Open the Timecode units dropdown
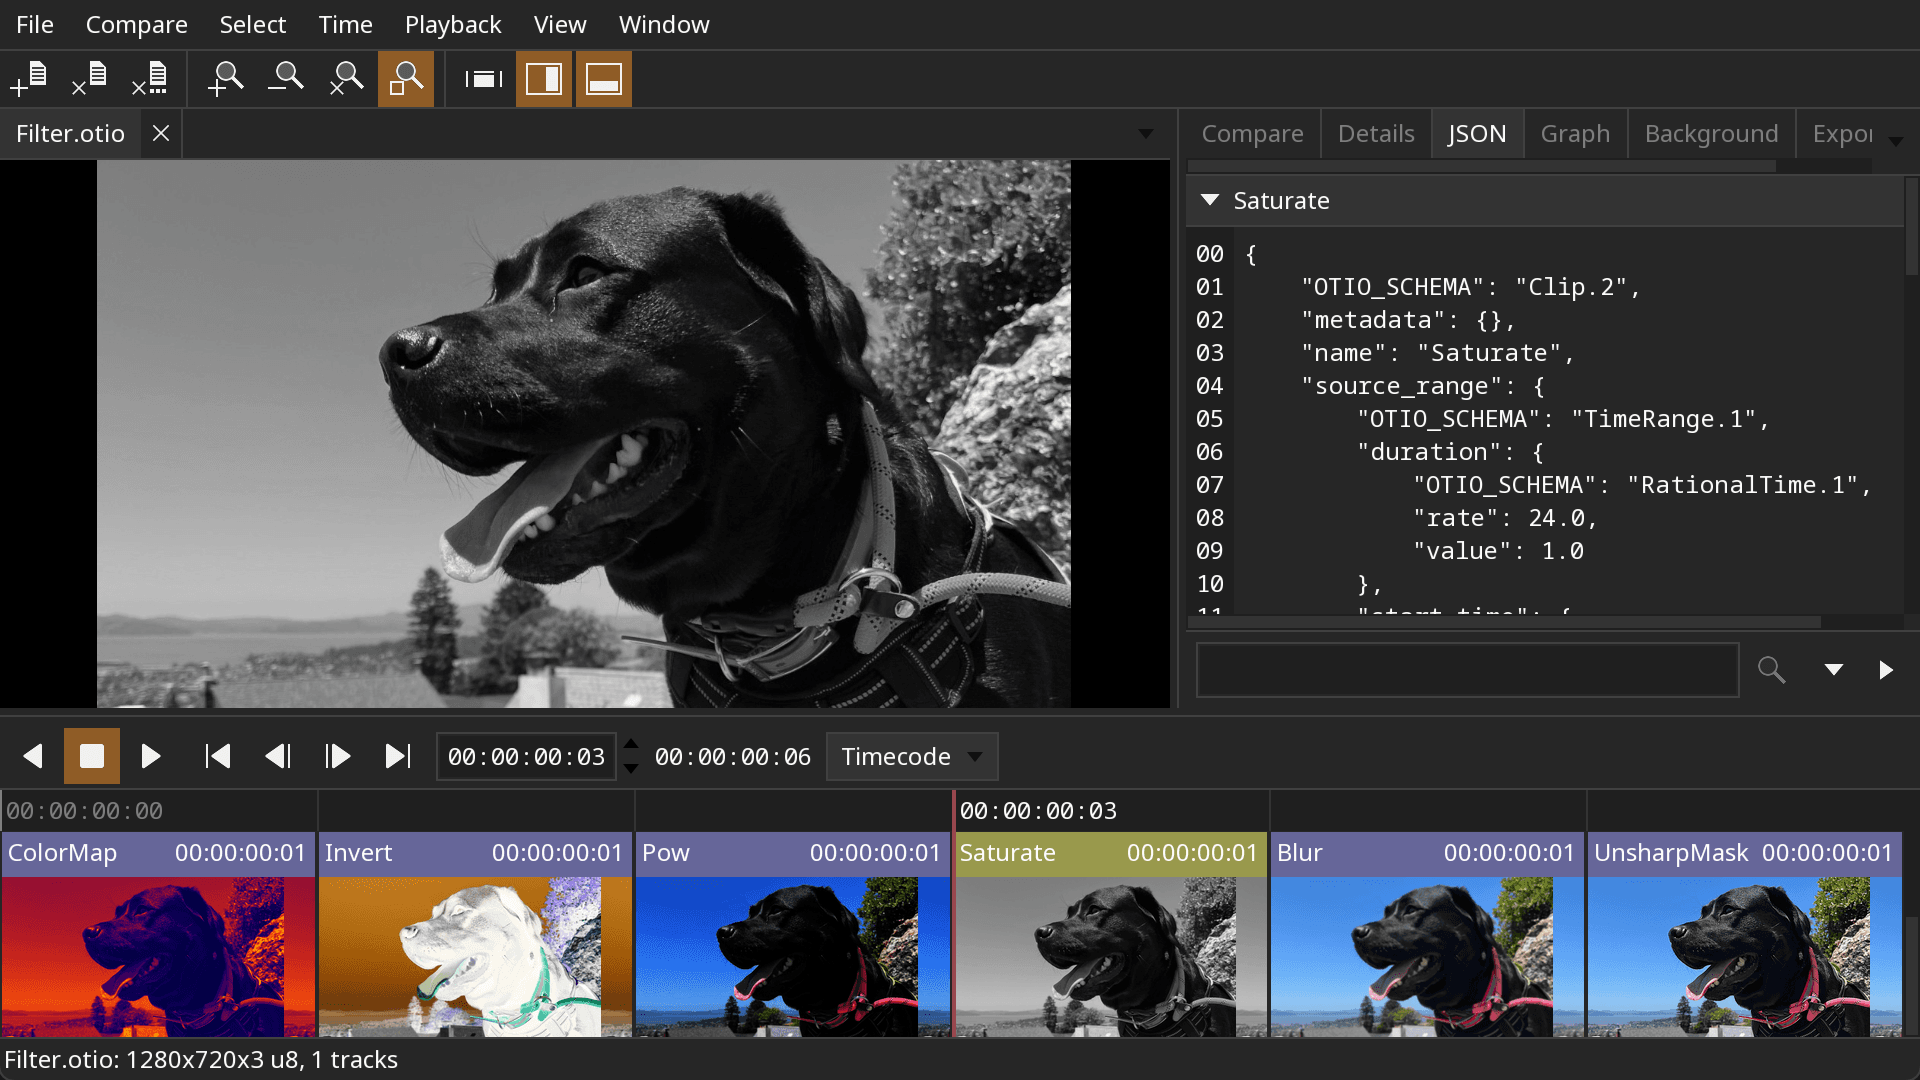This screenshot has width=1920, height=1080. 911,757
